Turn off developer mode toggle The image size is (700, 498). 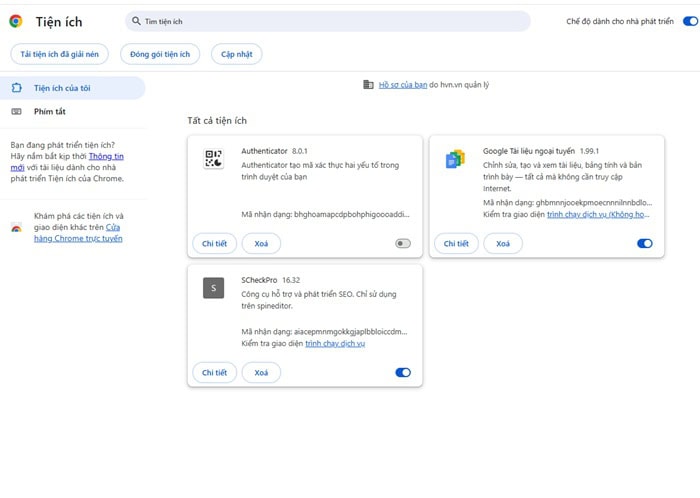[x=690, y=21]
